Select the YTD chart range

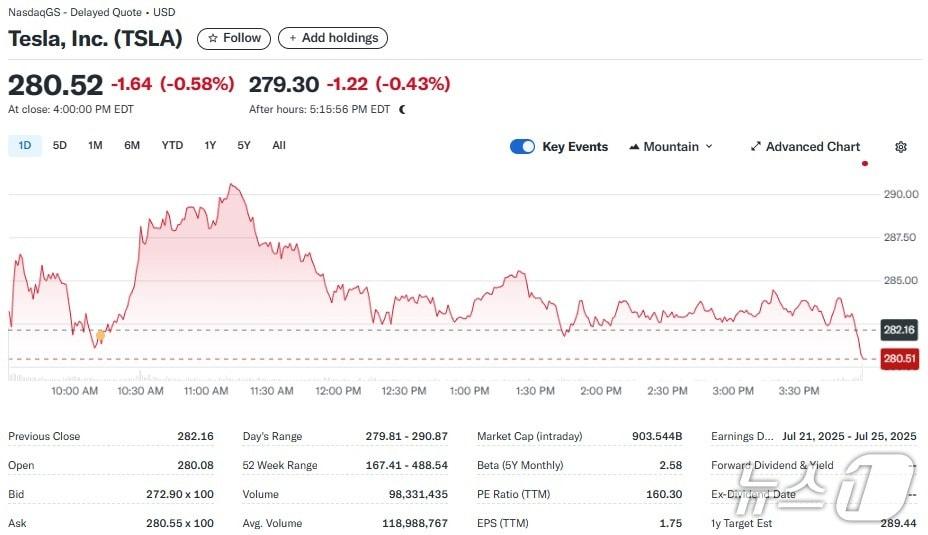click(172, 146)
